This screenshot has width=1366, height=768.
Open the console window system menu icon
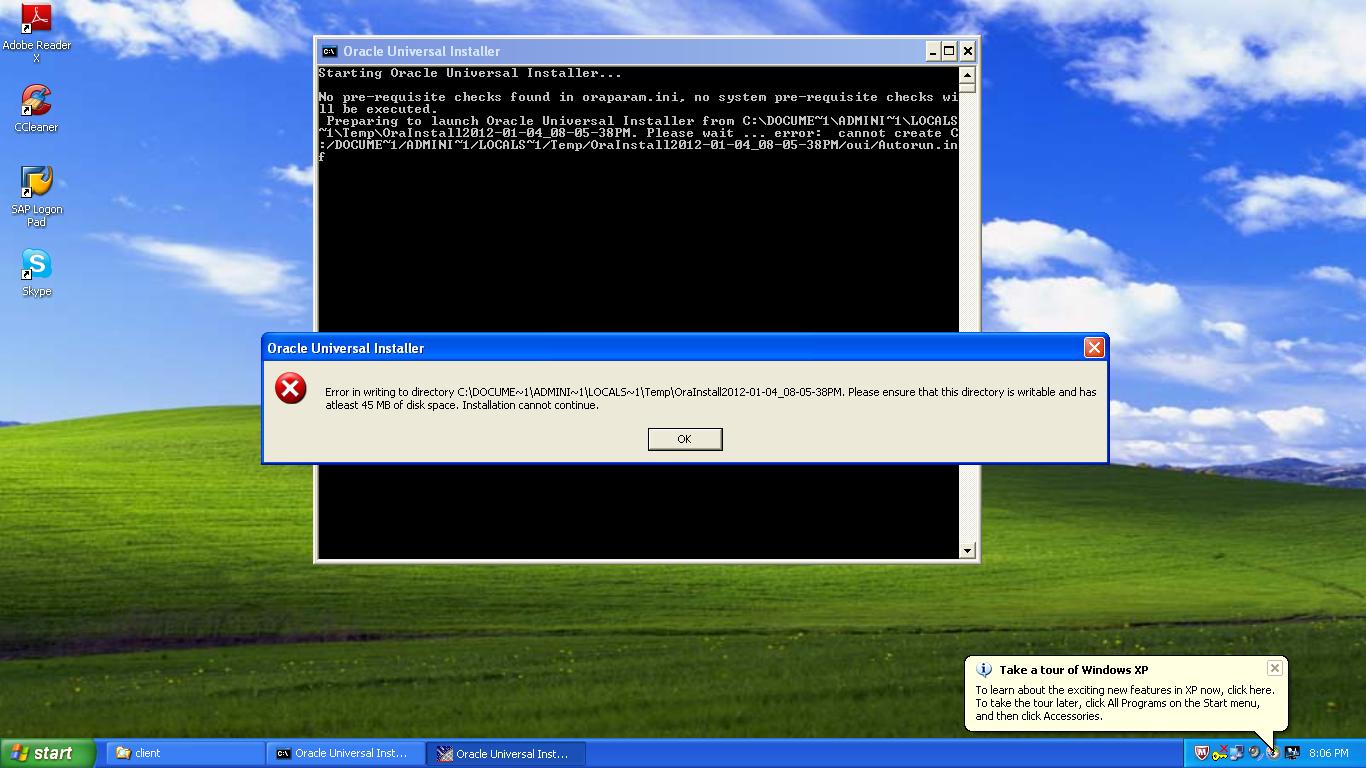point(329,51)
